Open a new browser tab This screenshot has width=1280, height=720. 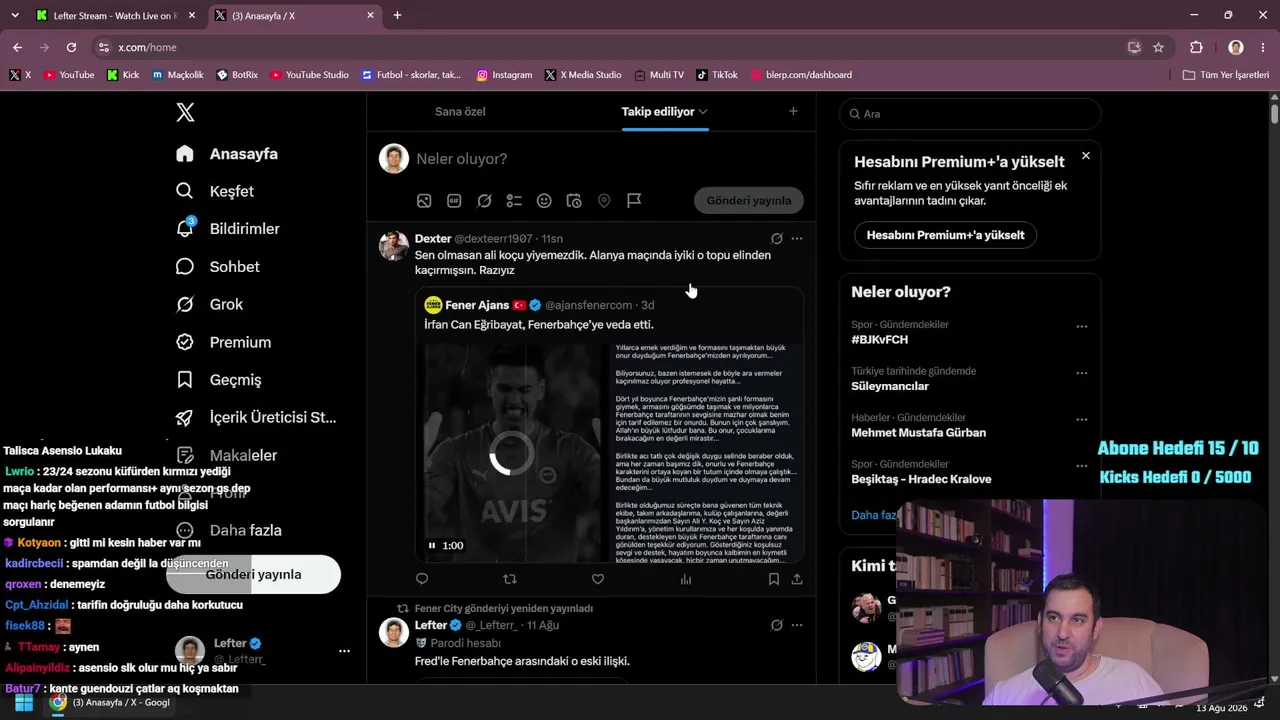point(397,16)
